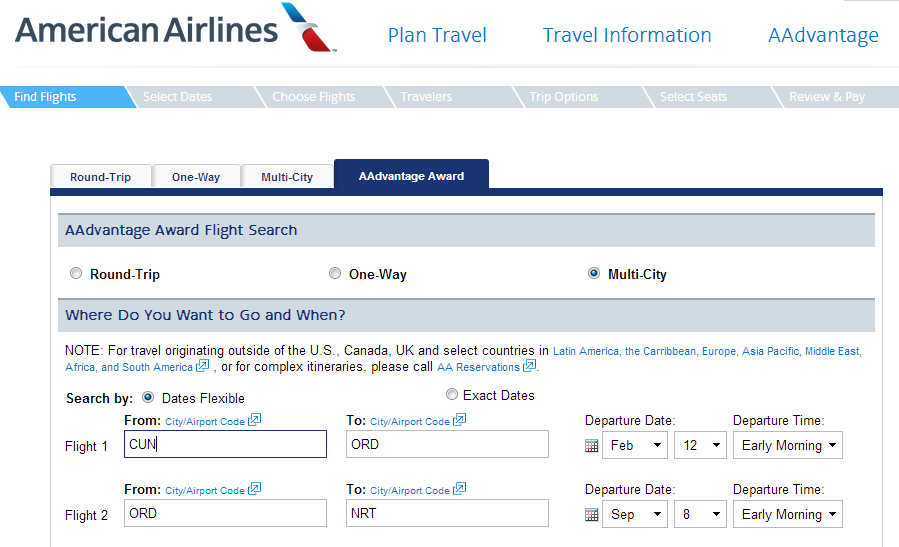This screenshot has height=547, width=899.
Task: Click external link icon beside Flight 2 From code
Action: (x=255, y=489)
